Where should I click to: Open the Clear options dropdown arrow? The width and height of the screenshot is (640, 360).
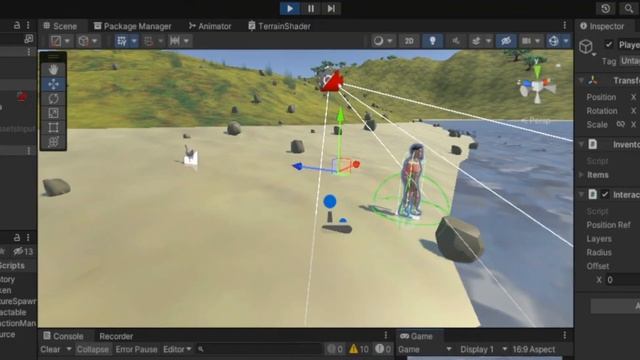pos(69,349)
